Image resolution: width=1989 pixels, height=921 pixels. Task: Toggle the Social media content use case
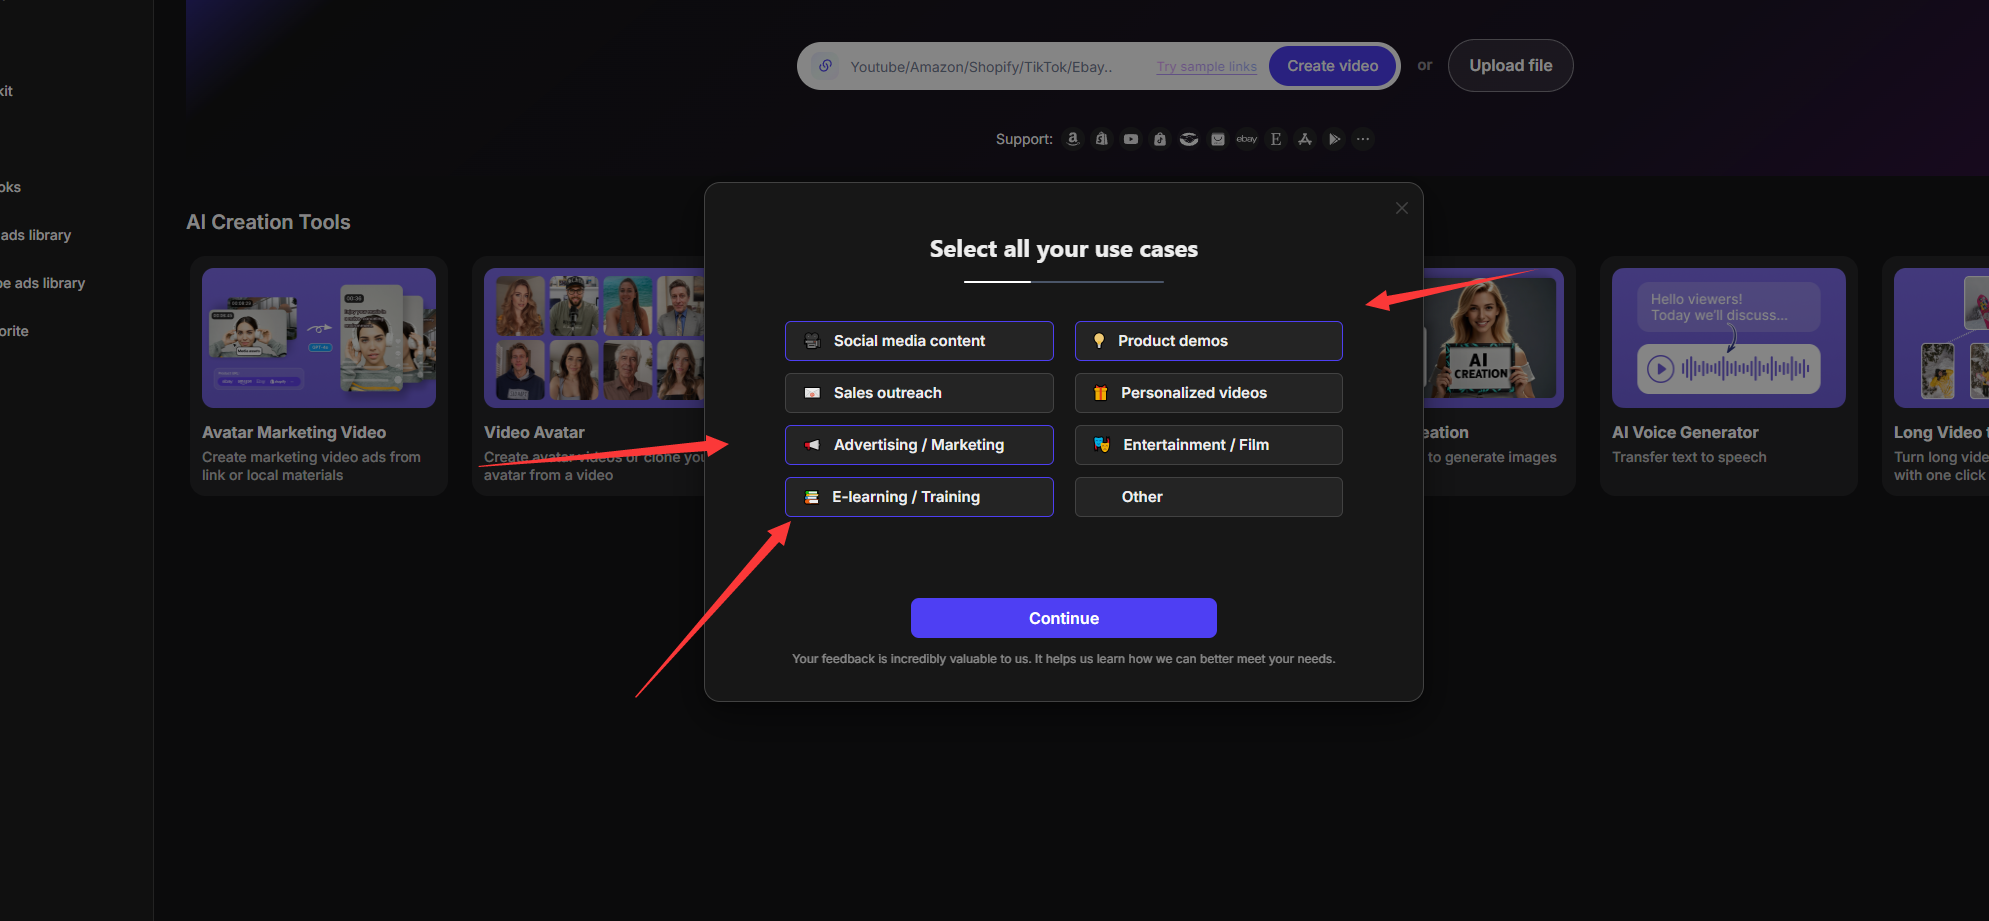tap(919, 341)
